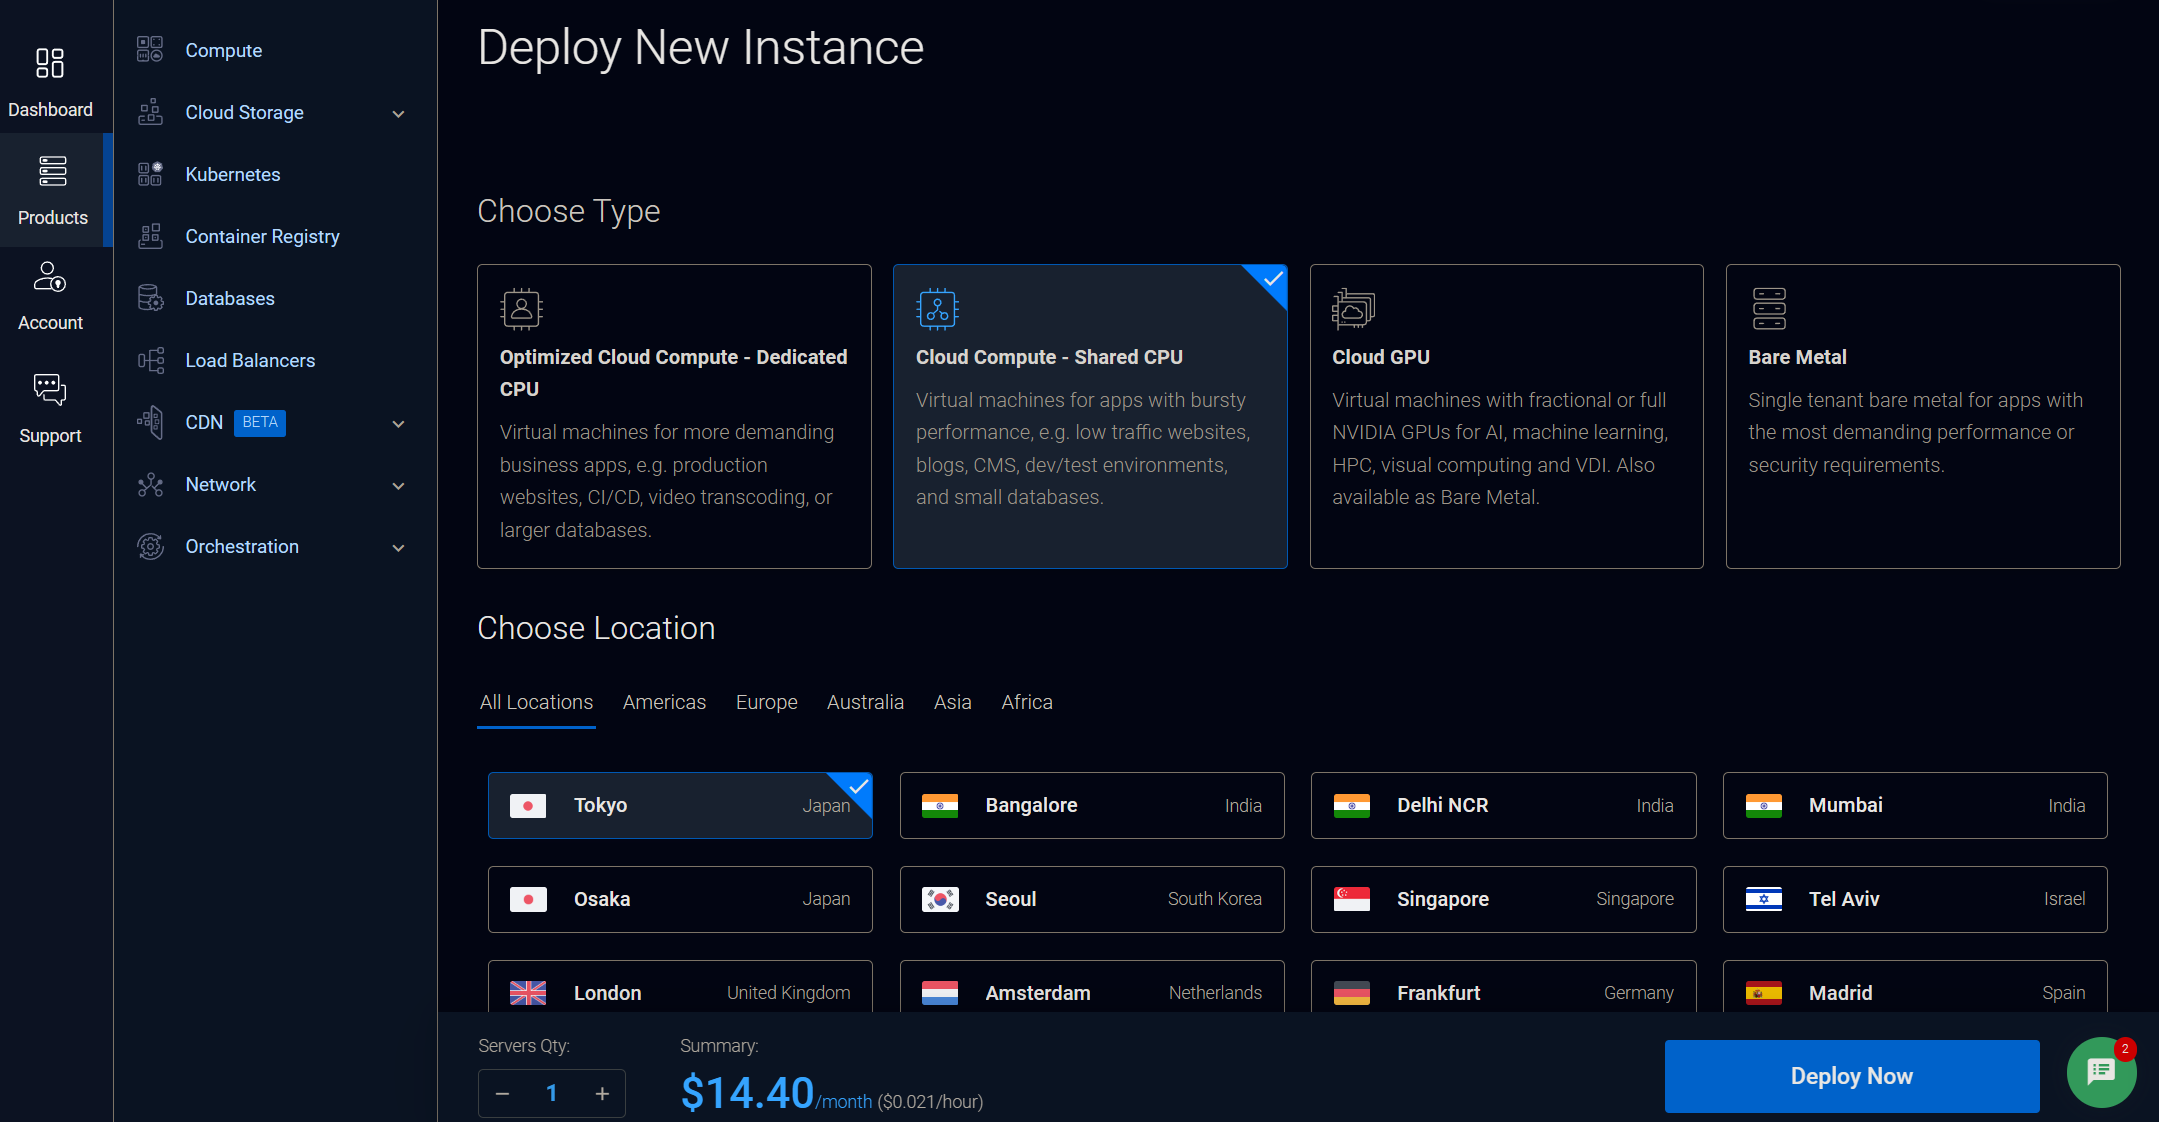This screenshot has width=2159, height=1122.
Task: Open the Databases section icon
Action: tap(150, 297)
